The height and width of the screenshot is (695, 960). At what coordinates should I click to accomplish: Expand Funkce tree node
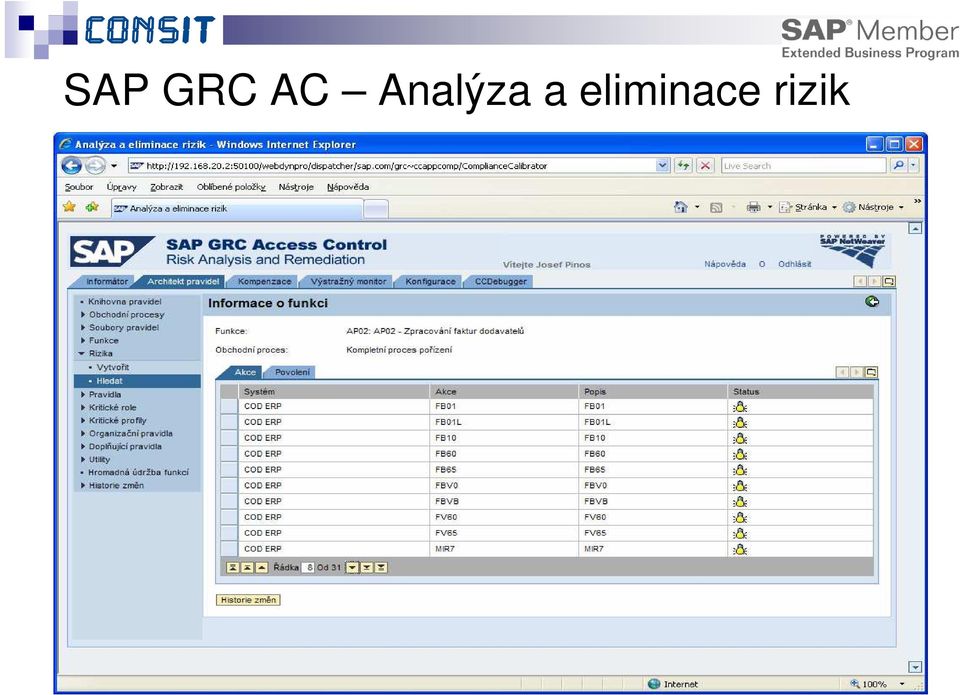(x=83, y=340)
